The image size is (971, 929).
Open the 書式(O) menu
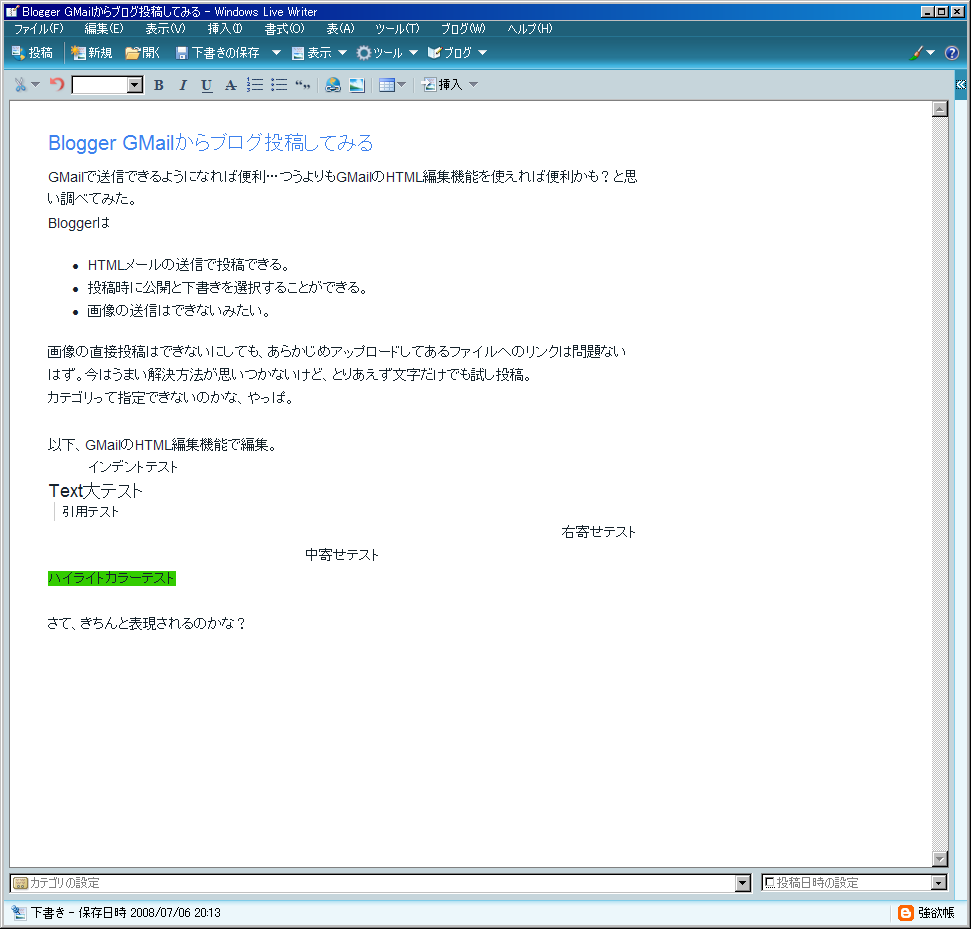pyautogui.click(x=284, y=28)
